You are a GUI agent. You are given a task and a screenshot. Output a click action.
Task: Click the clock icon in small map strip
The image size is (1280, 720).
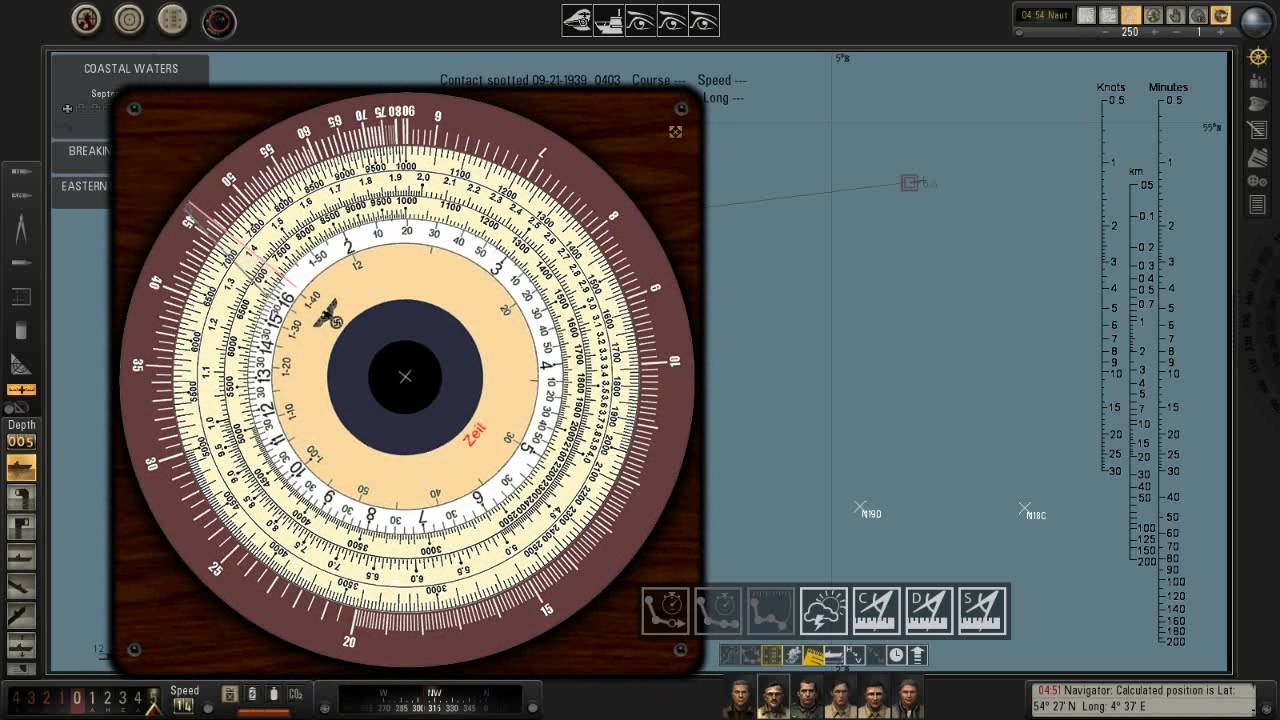(x=896, y=656)
